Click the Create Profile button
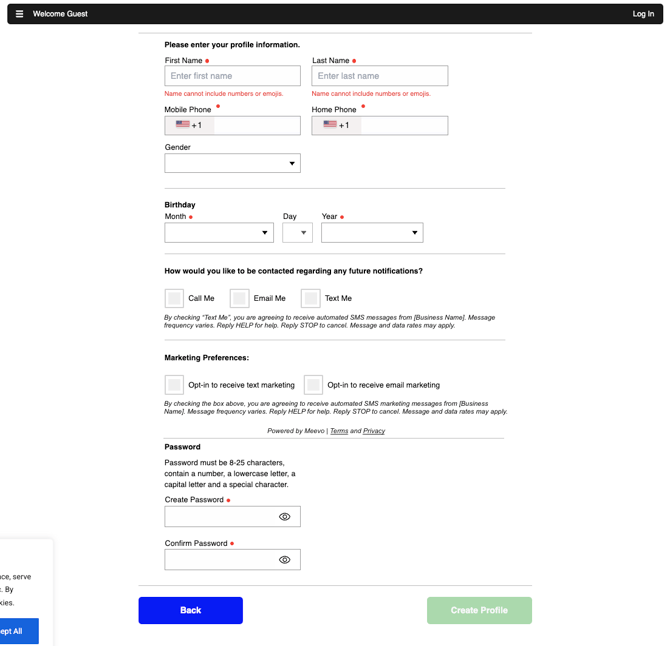Screen dimensions: 670x646 tap(479, 610)
